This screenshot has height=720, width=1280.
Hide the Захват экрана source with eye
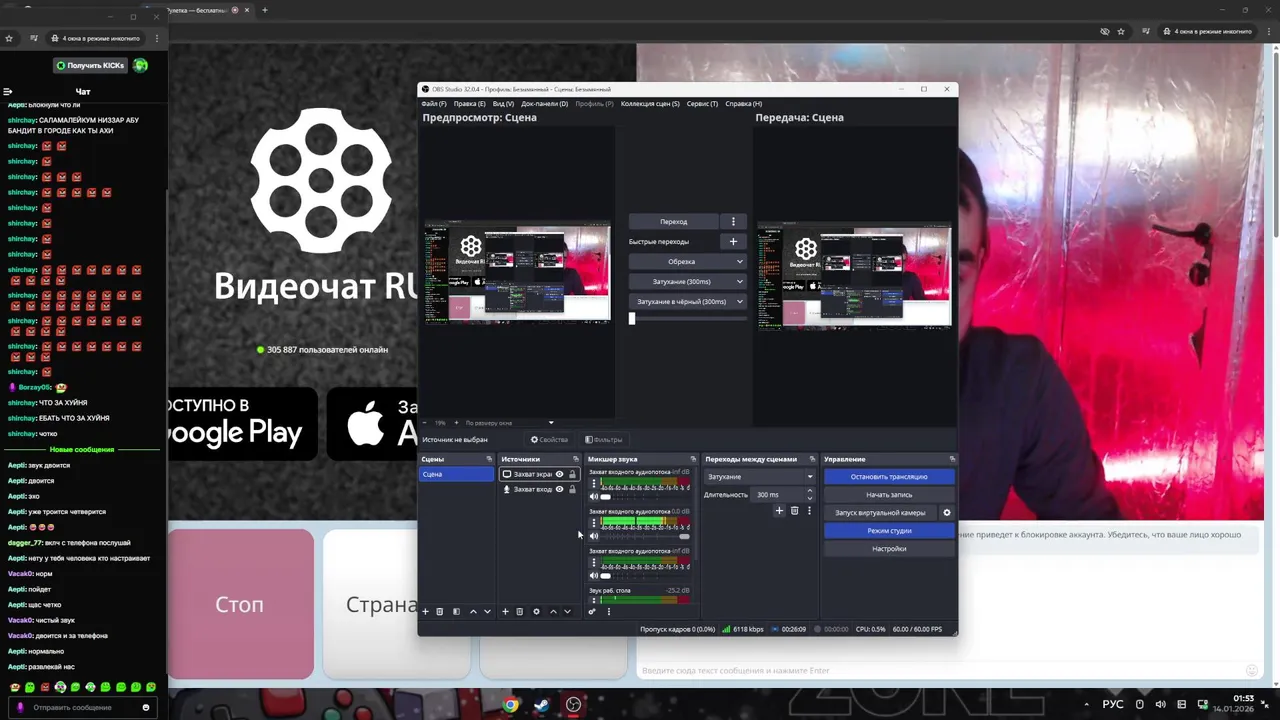[x=559, y=474]
